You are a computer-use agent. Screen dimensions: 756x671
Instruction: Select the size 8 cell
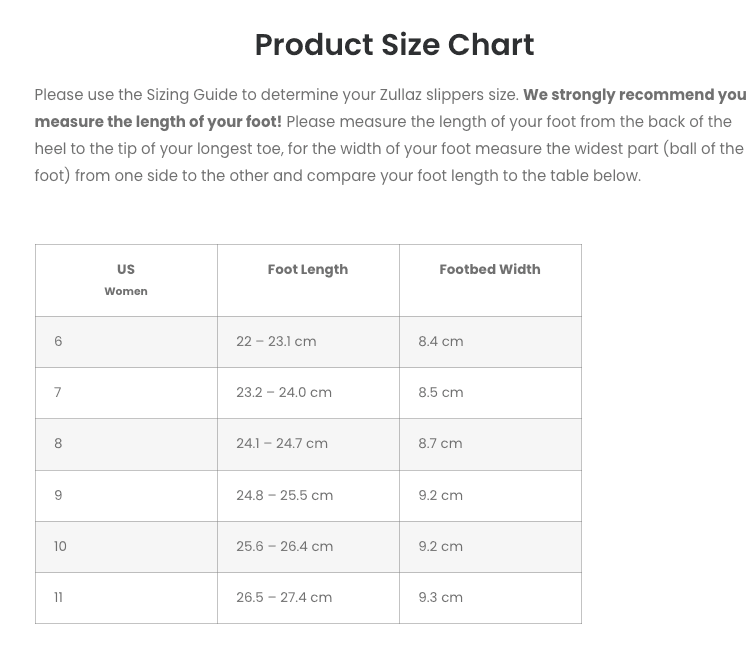[x=58, y=444]
